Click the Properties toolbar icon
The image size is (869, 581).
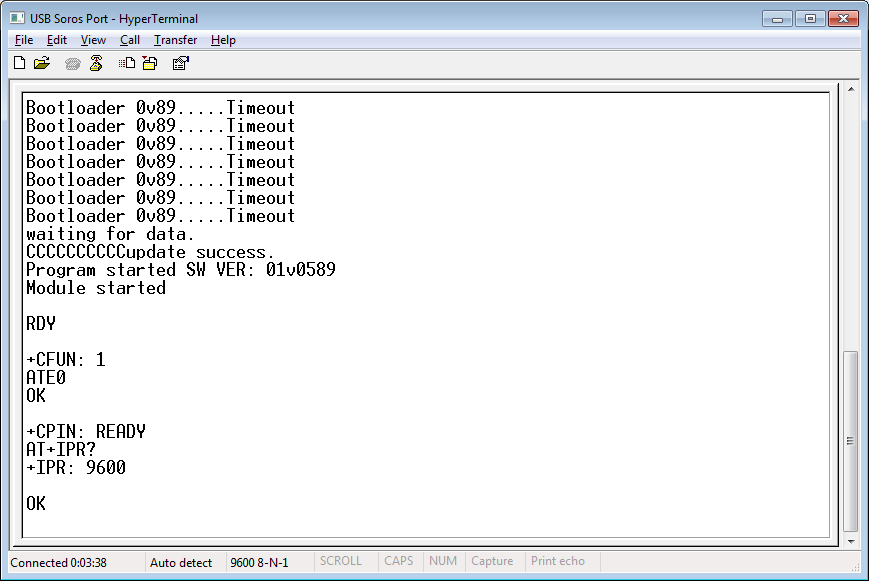click(181, 63)
